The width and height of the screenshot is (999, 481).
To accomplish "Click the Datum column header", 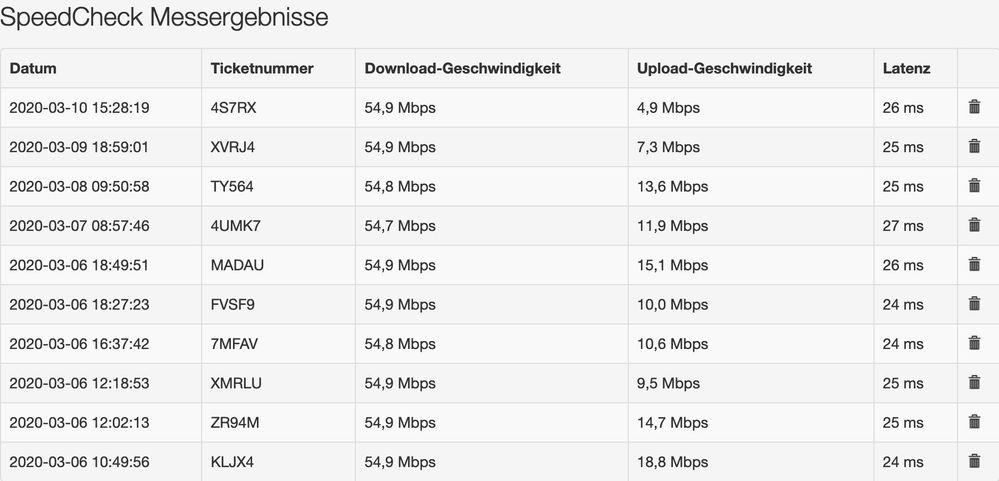I will [x=33, y=69].
